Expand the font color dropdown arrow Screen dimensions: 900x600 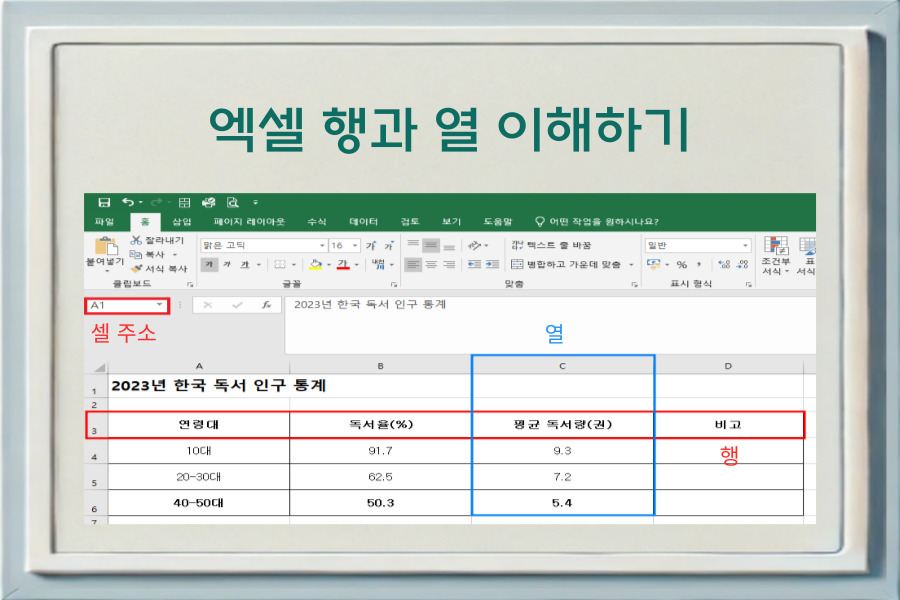click(x=356, y=265)
